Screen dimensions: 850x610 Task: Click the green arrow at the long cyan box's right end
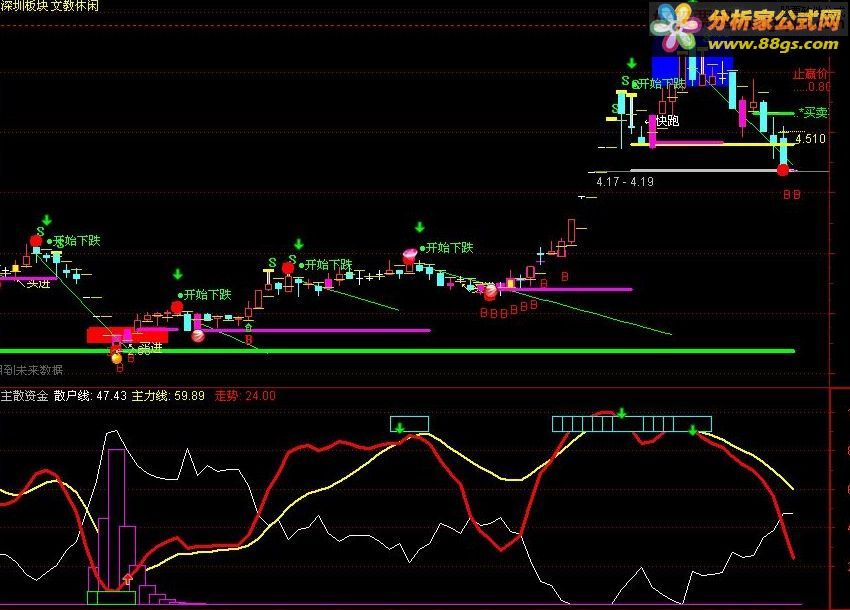pyautogui.click(x=692, y=431)
